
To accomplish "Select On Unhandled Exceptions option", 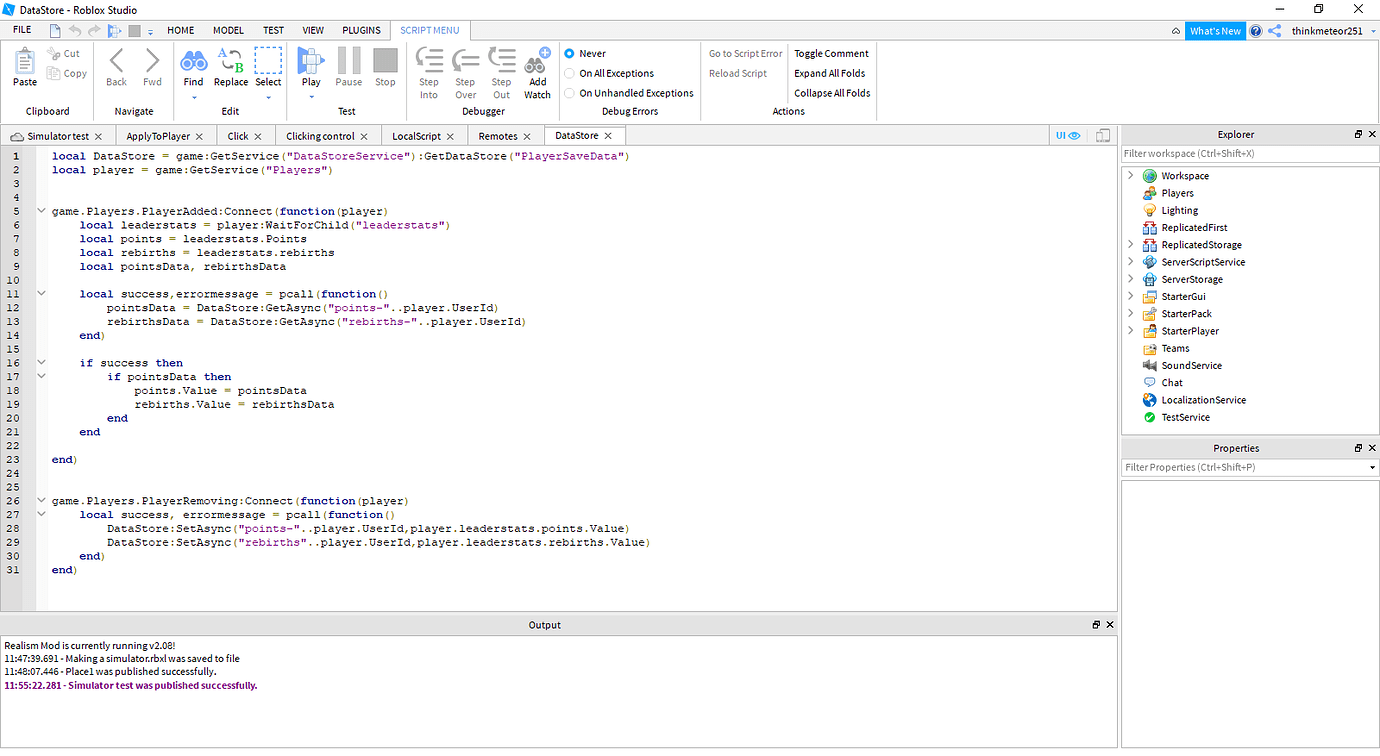I will [569, 94].
